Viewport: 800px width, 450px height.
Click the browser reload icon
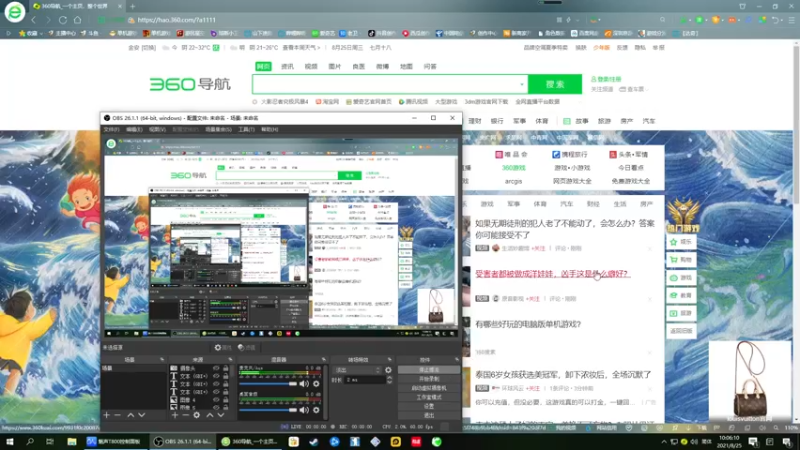(x=63, y=20)
